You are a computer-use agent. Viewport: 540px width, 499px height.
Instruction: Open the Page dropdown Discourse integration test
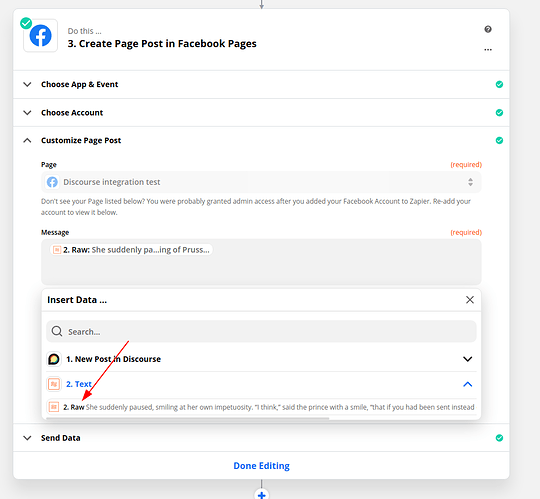click(x=261, y=182)
